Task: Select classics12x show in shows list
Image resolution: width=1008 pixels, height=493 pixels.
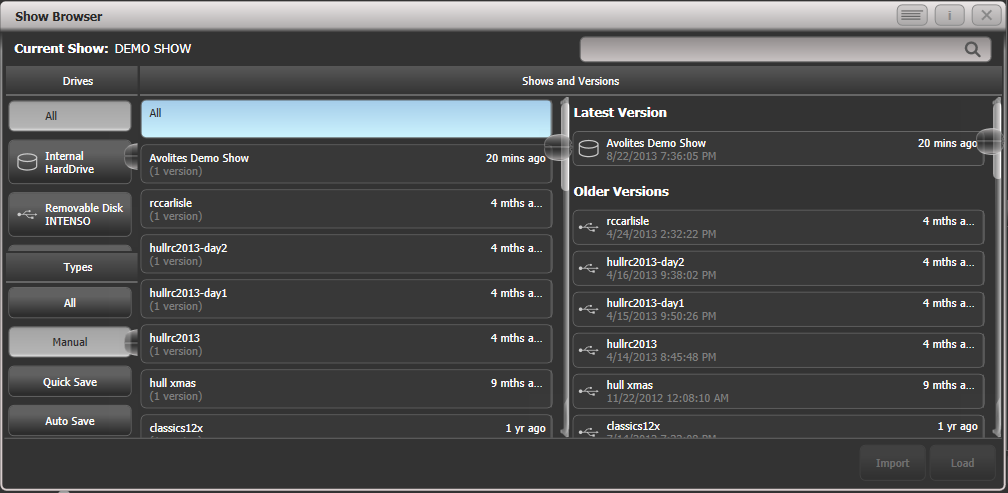Action: click(x=346, y=426)
